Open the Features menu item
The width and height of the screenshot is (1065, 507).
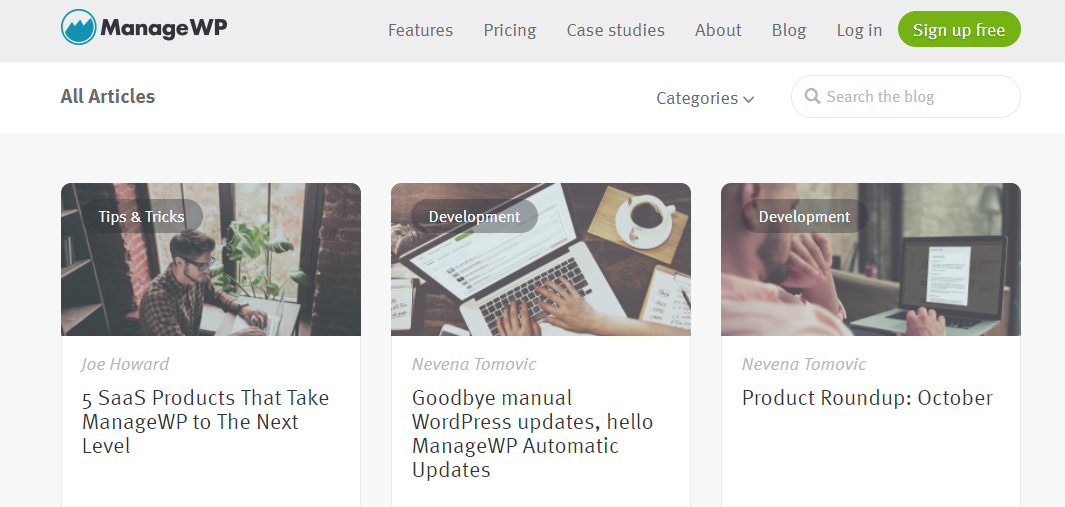pyautogui.click(x=420, y=30)
